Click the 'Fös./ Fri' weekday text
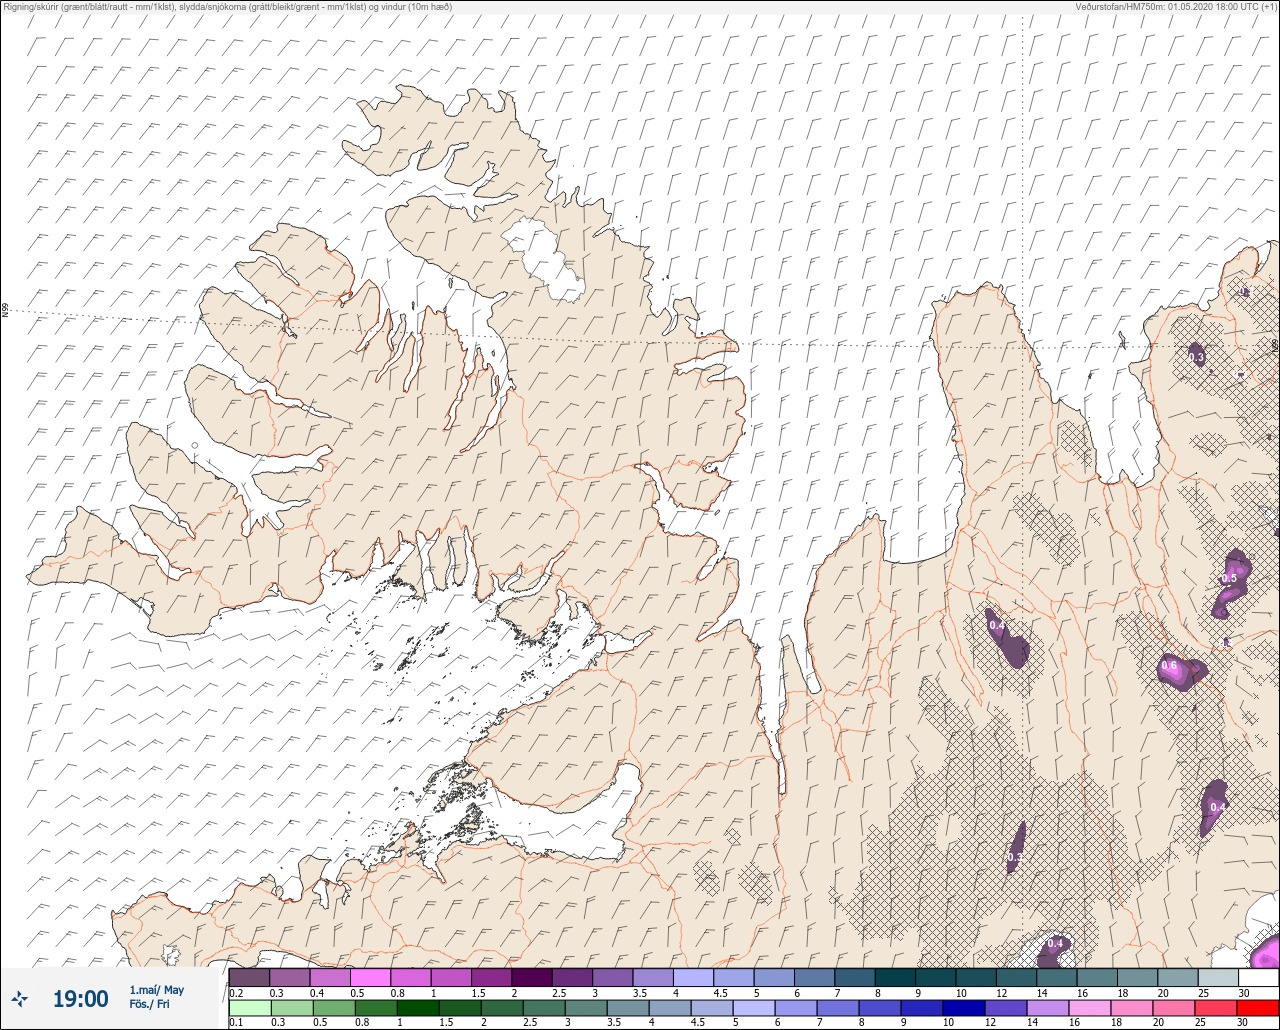This screenshot has height=1030, width=1280. pyautogui.click(x=149, y=1005)
